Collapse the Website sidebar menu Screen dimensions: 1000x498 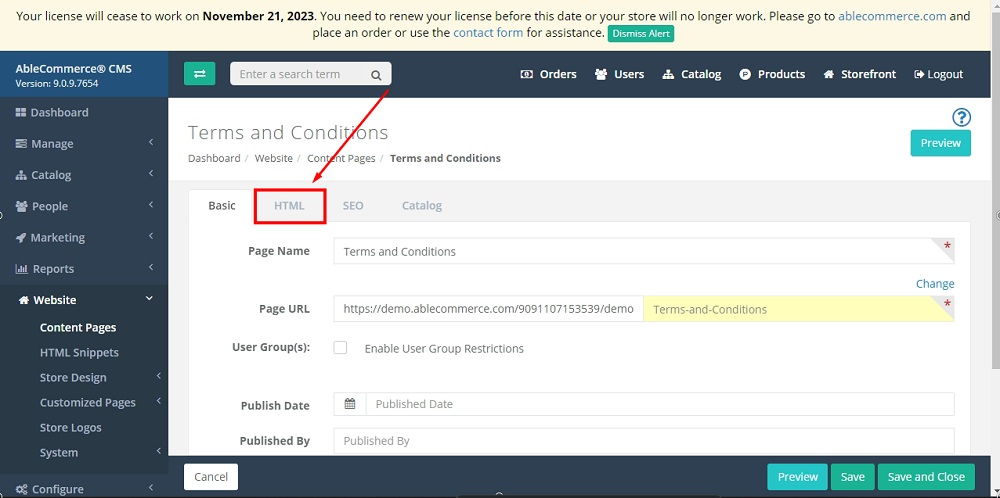[x=149, y=298]
